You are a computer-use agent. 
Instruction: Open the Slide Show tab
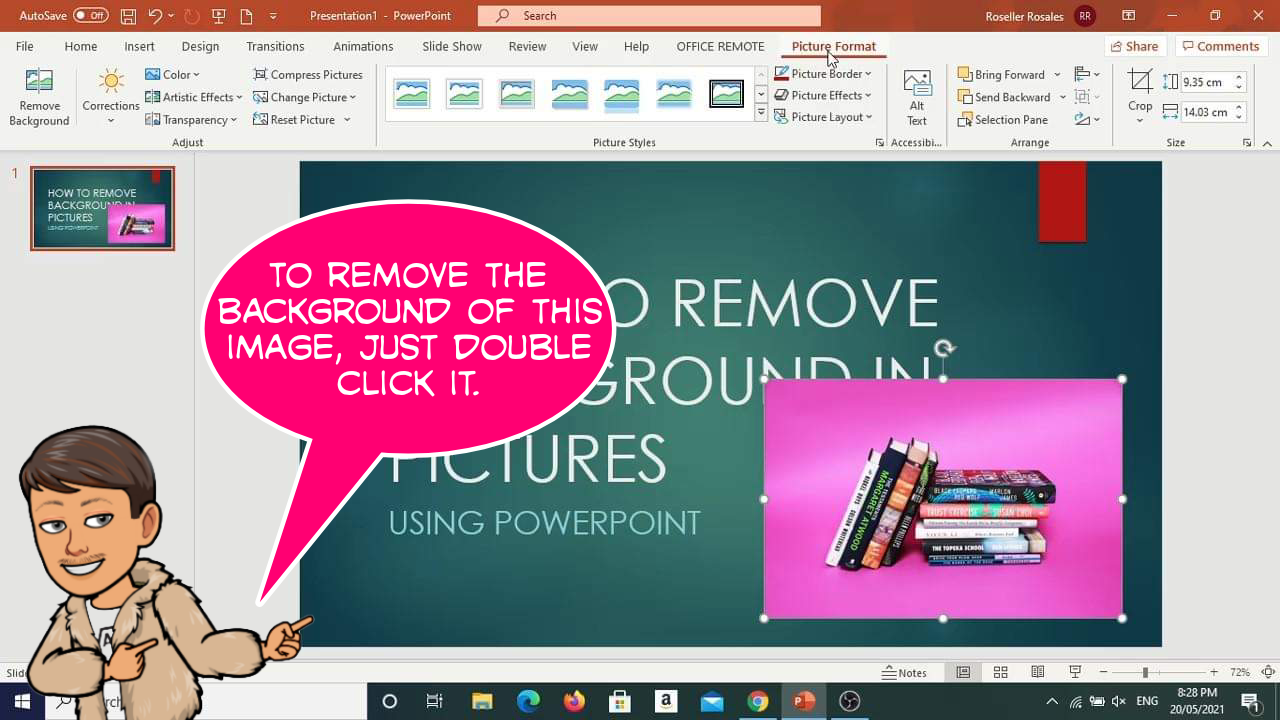pos(451,46)
